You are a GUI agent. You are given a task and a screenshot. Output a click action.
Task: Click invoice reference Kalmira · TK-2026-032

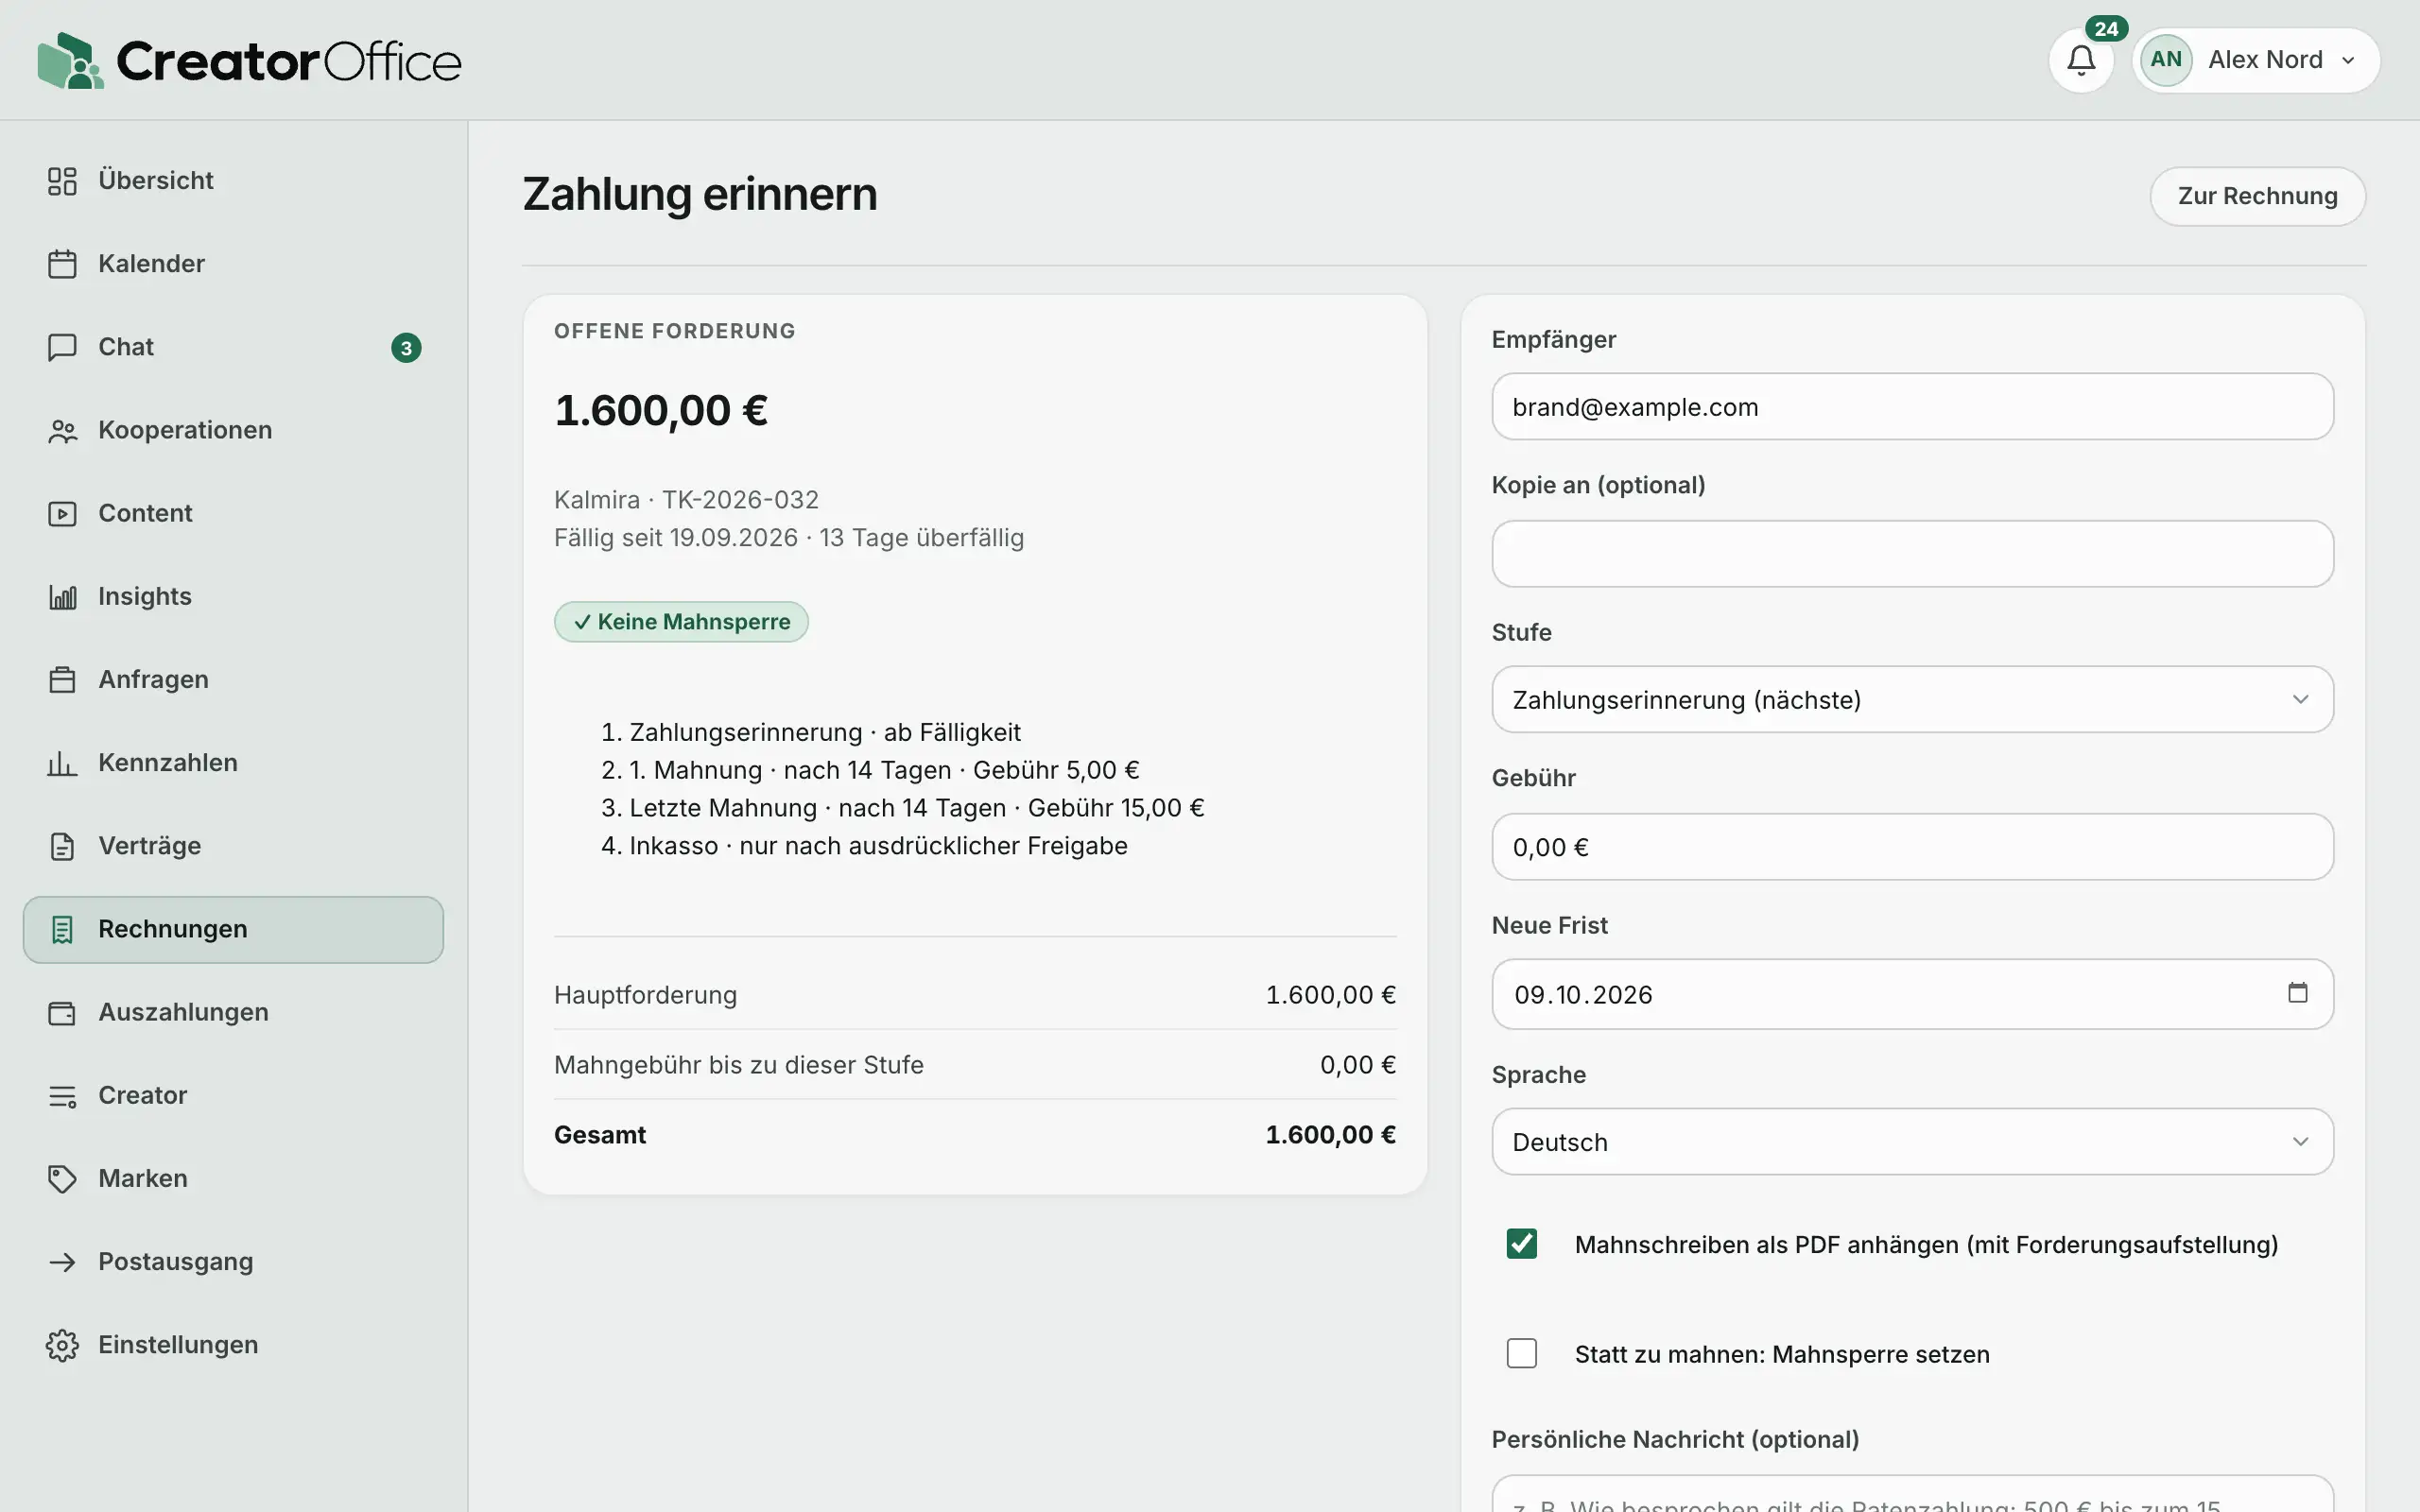point(686,499)
